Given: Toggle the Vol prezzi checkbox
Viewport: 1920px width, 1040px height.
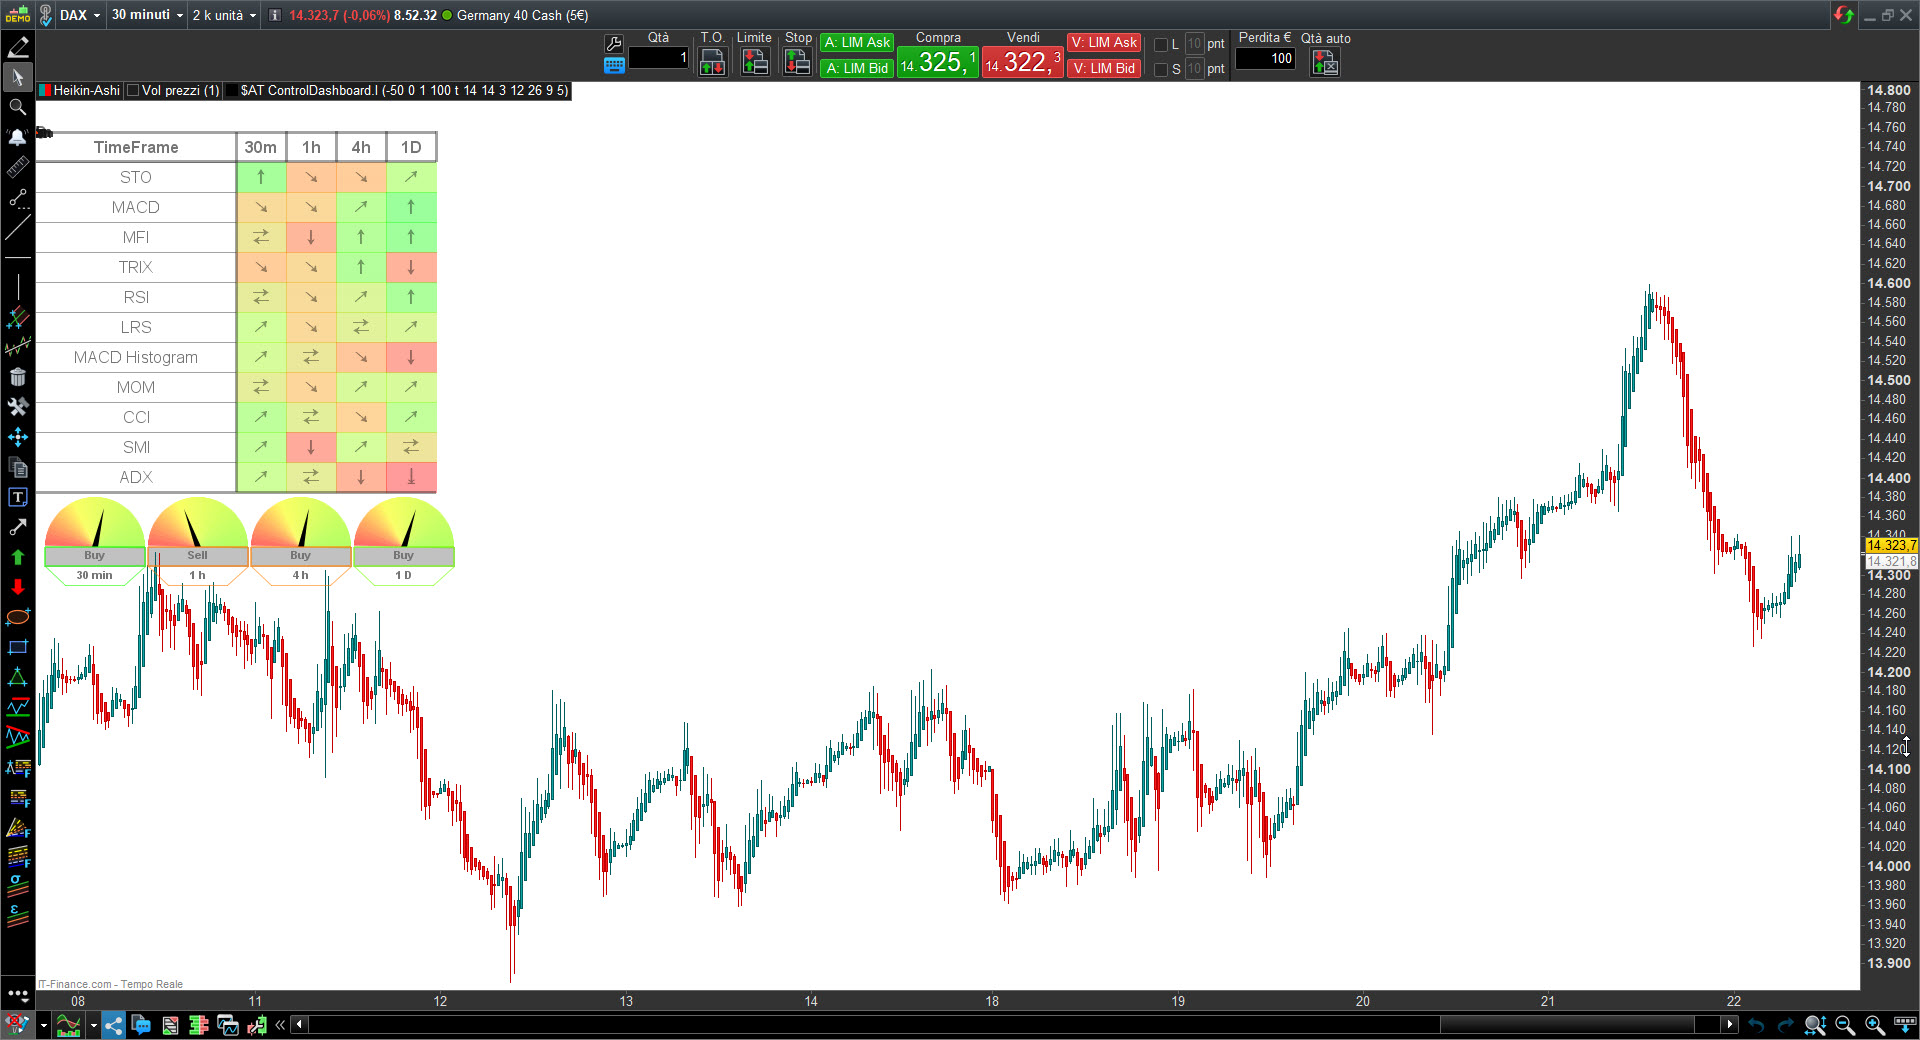Looking at the screenshot, I should pos(133,90).
